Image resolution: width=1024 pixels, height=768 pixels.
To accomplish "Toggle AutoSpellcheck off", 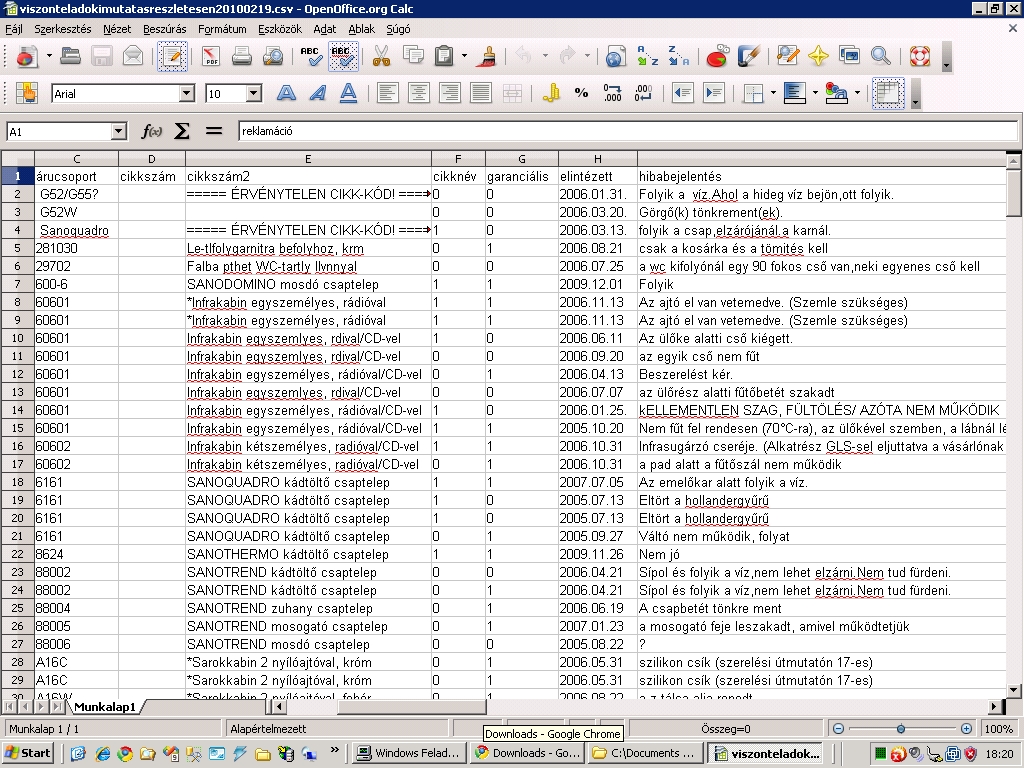I will coord(342,57).
